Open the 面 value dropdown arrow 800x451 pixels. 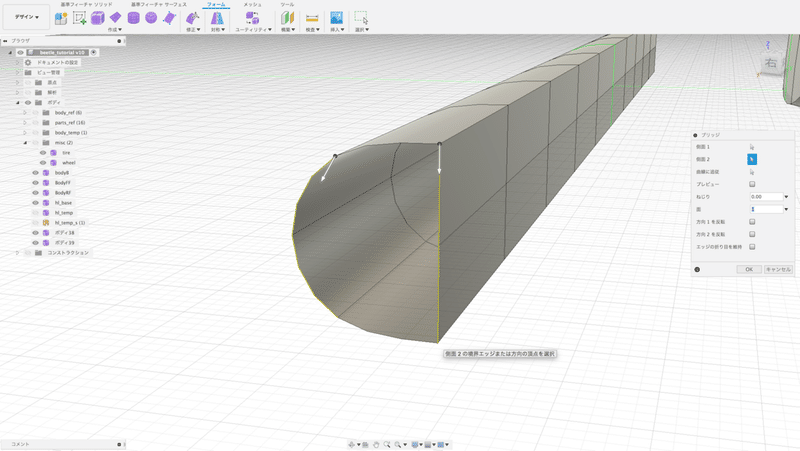(786, 209)
